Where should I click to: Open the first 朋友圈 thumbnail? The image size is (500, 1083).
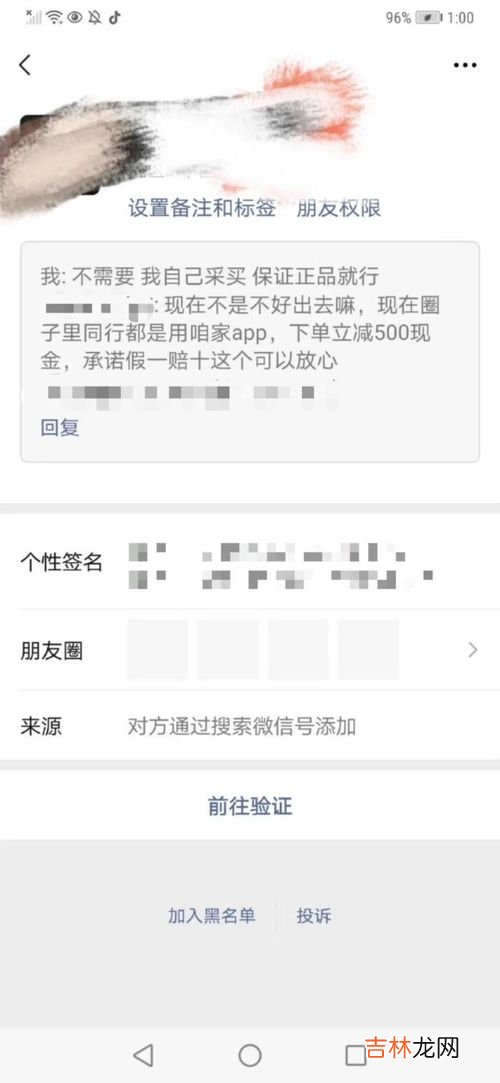pos(157,650)
